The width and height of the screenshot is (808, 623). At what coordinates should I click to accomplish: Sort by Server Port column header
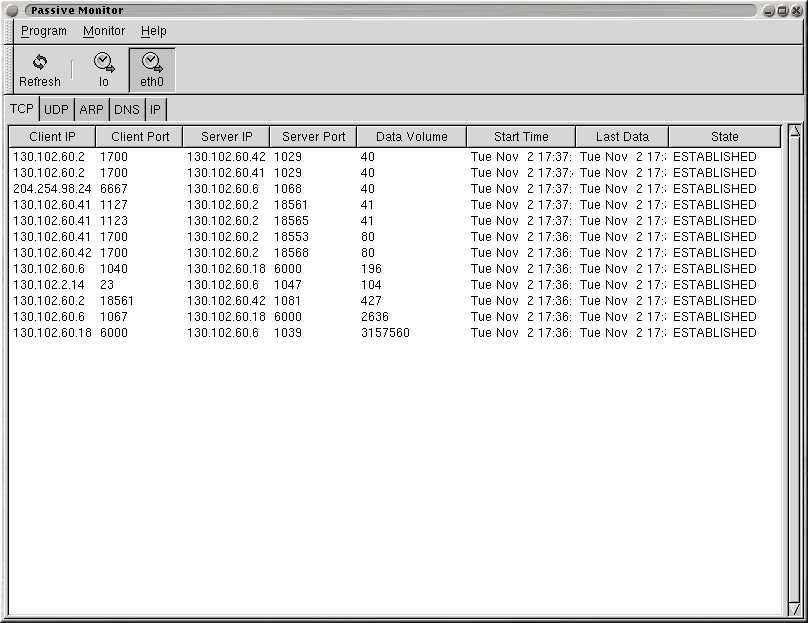(x=313, y=137)
